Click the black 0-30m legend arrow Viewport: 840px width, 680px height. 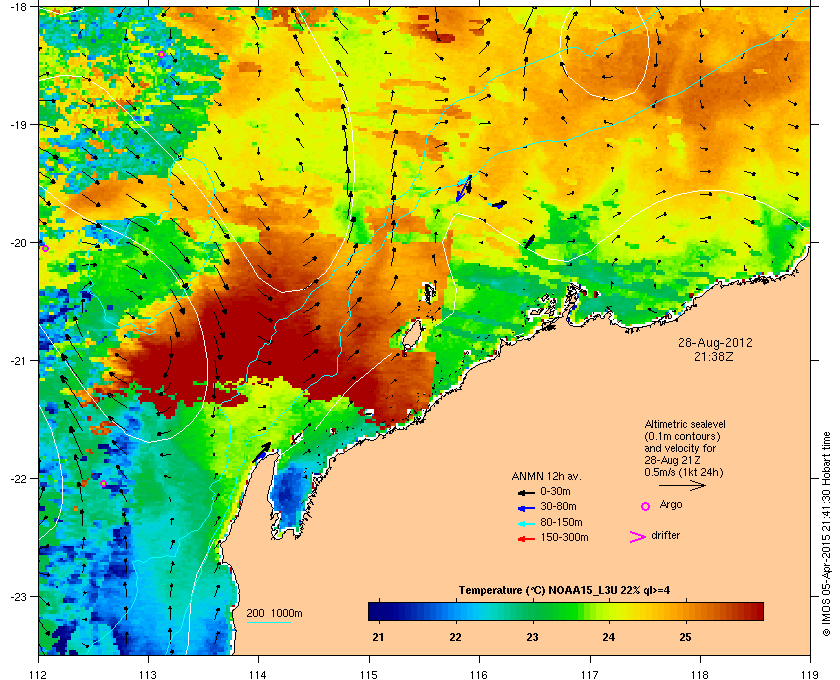tap(526, 492)
